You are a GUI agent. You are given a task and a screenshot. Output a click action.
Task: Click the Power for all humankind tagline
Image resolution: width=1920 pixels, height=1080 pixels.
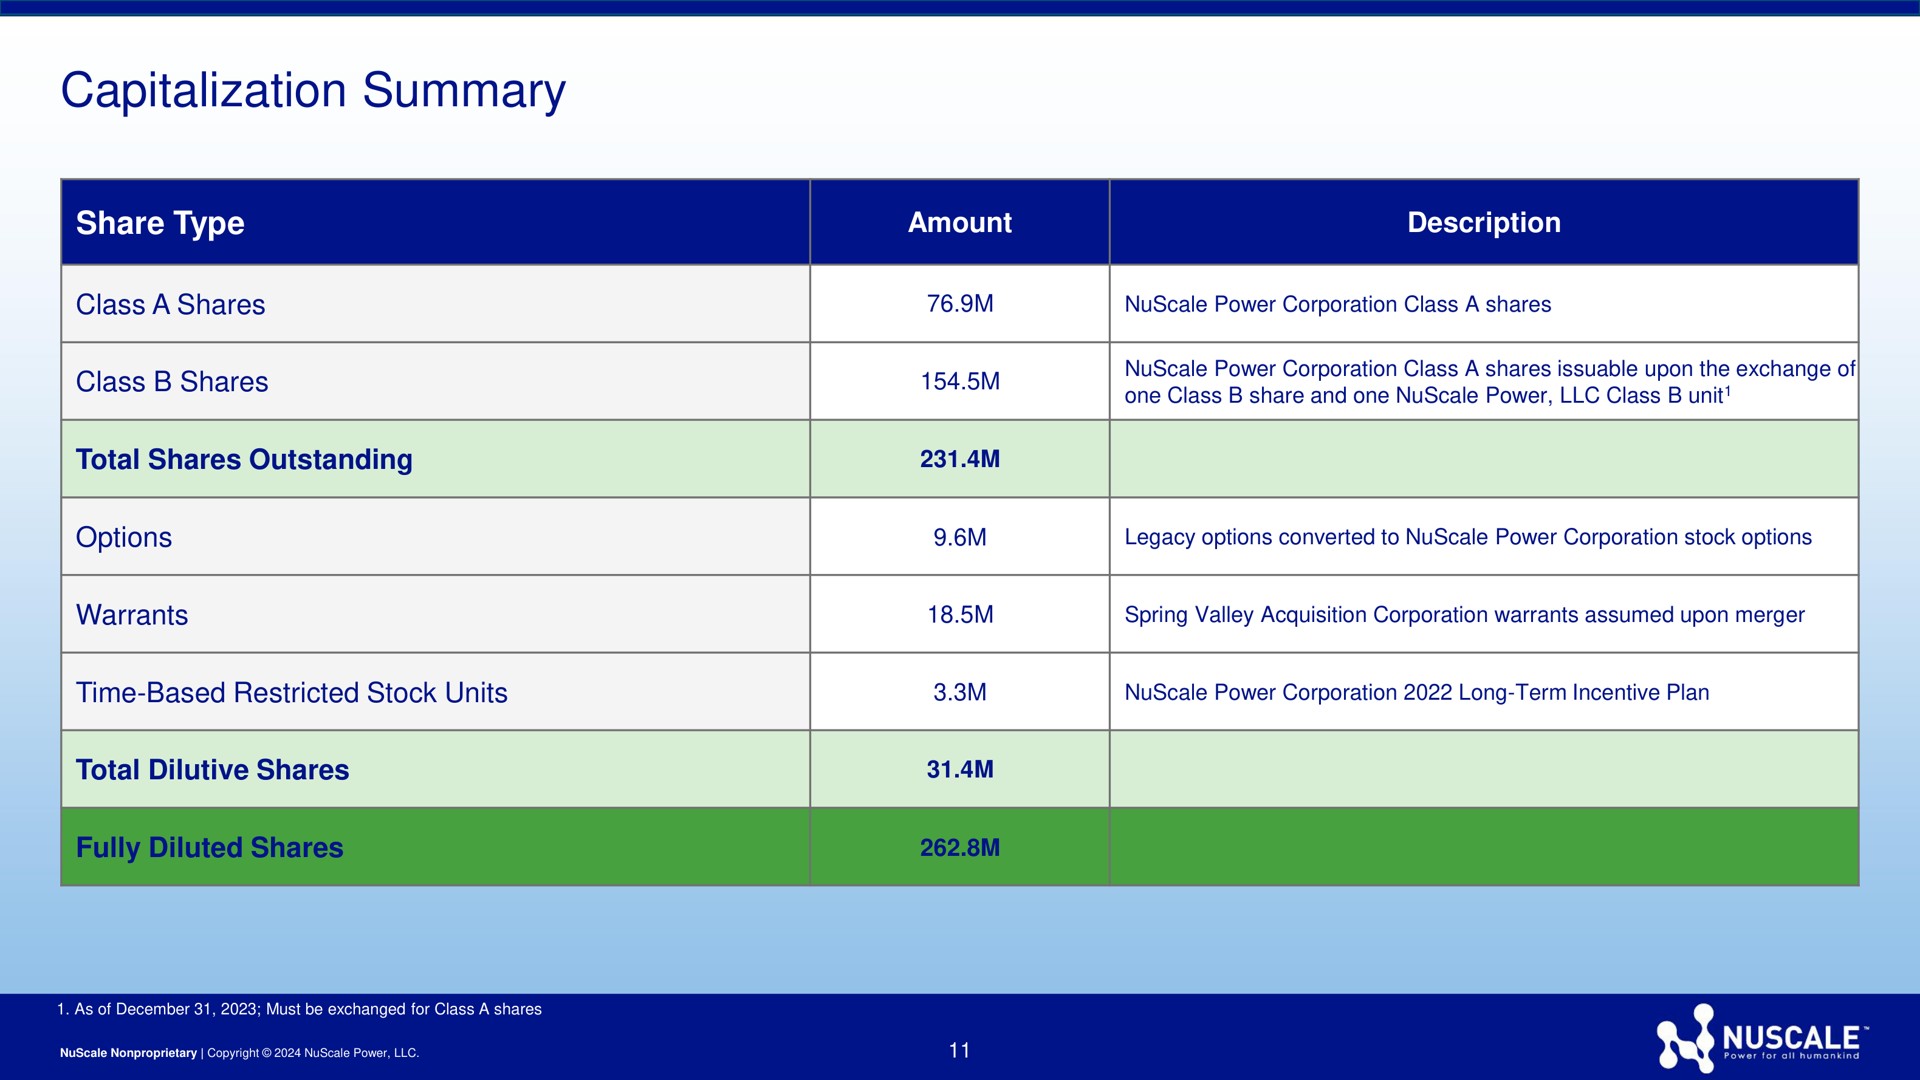(1791, 1056)
